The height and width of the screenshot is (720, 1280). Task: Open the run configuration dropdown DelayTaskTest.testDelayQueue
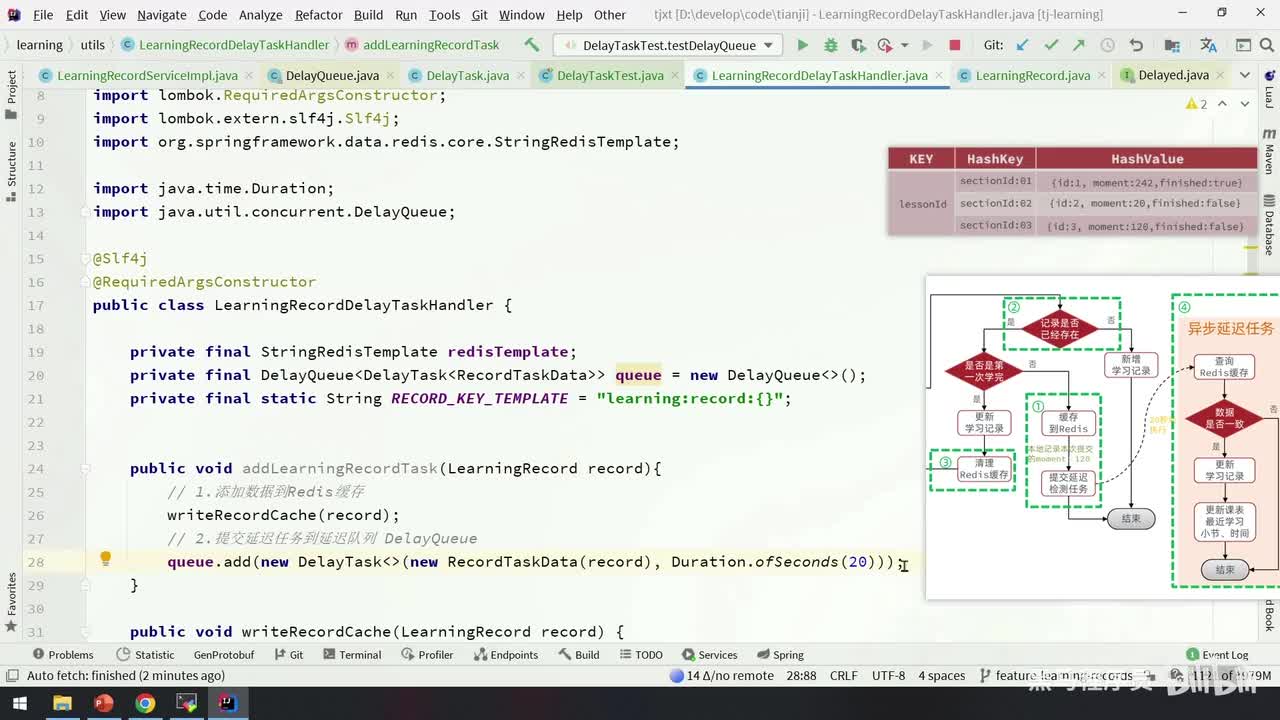[668, 45]
